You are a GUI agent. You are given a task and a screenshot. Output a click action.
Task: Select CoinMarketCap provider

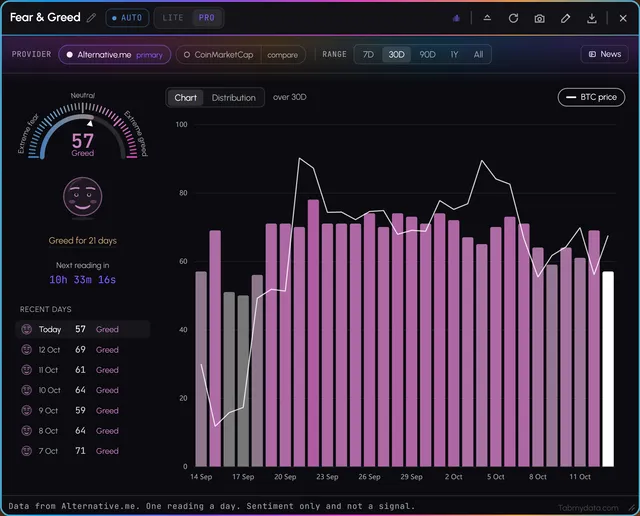218,55
